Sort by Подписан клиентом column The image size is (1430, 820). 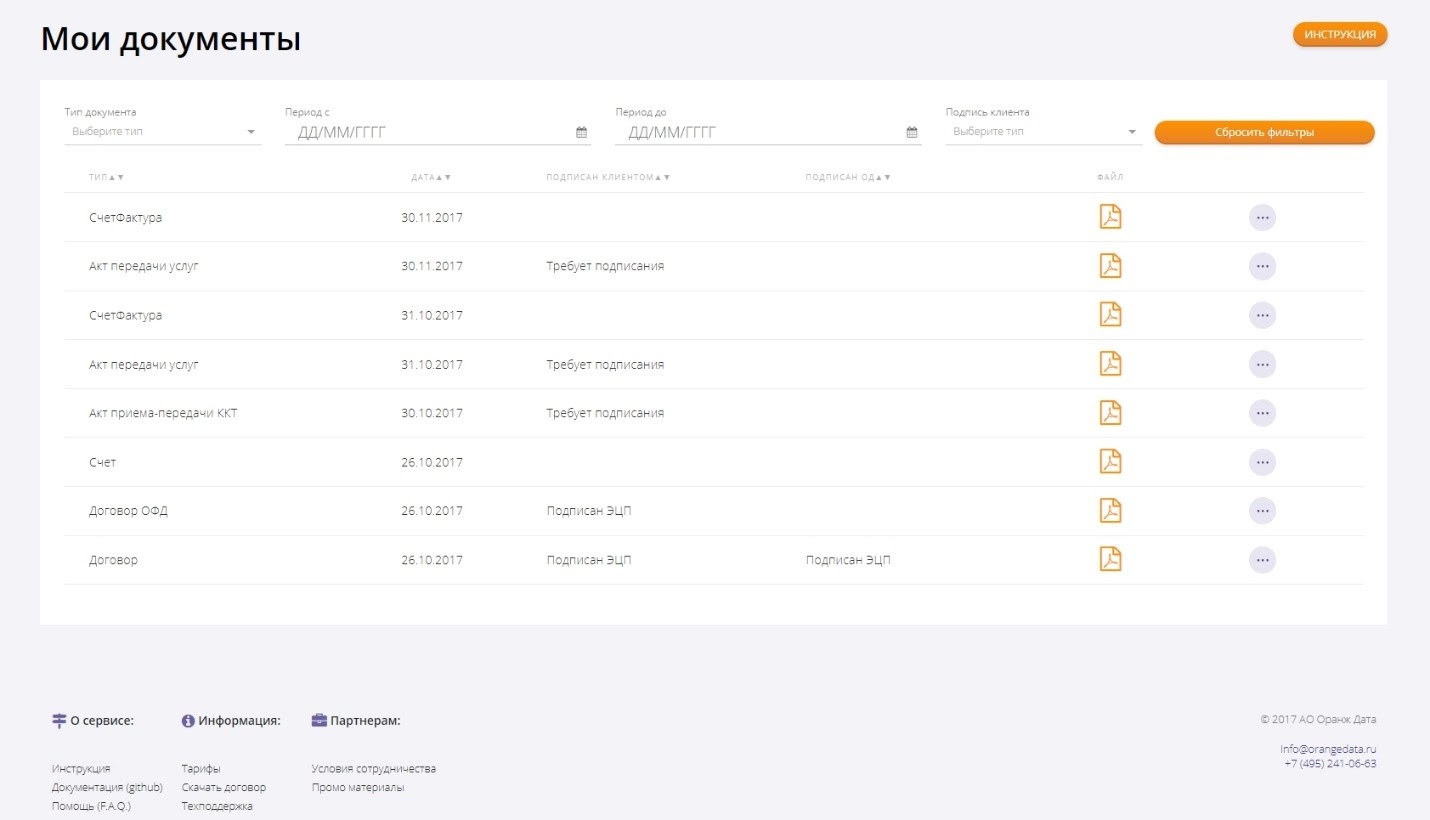point(607,177)
